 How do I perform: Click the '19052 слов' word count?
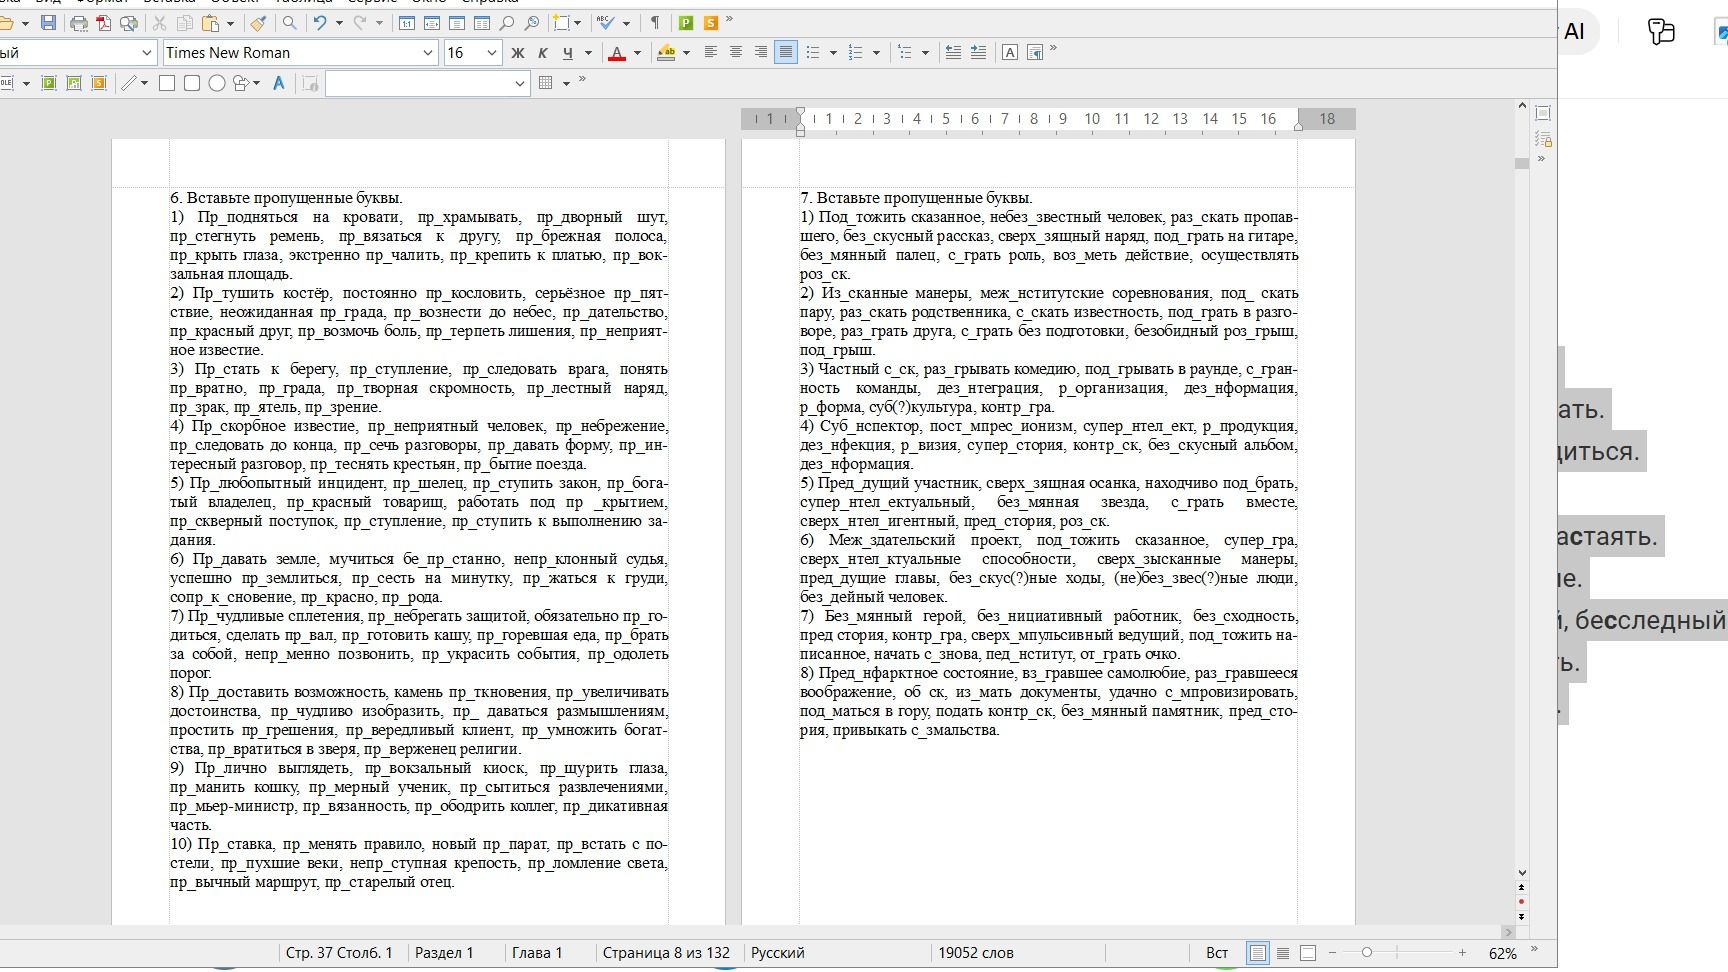tap(976, 953)
